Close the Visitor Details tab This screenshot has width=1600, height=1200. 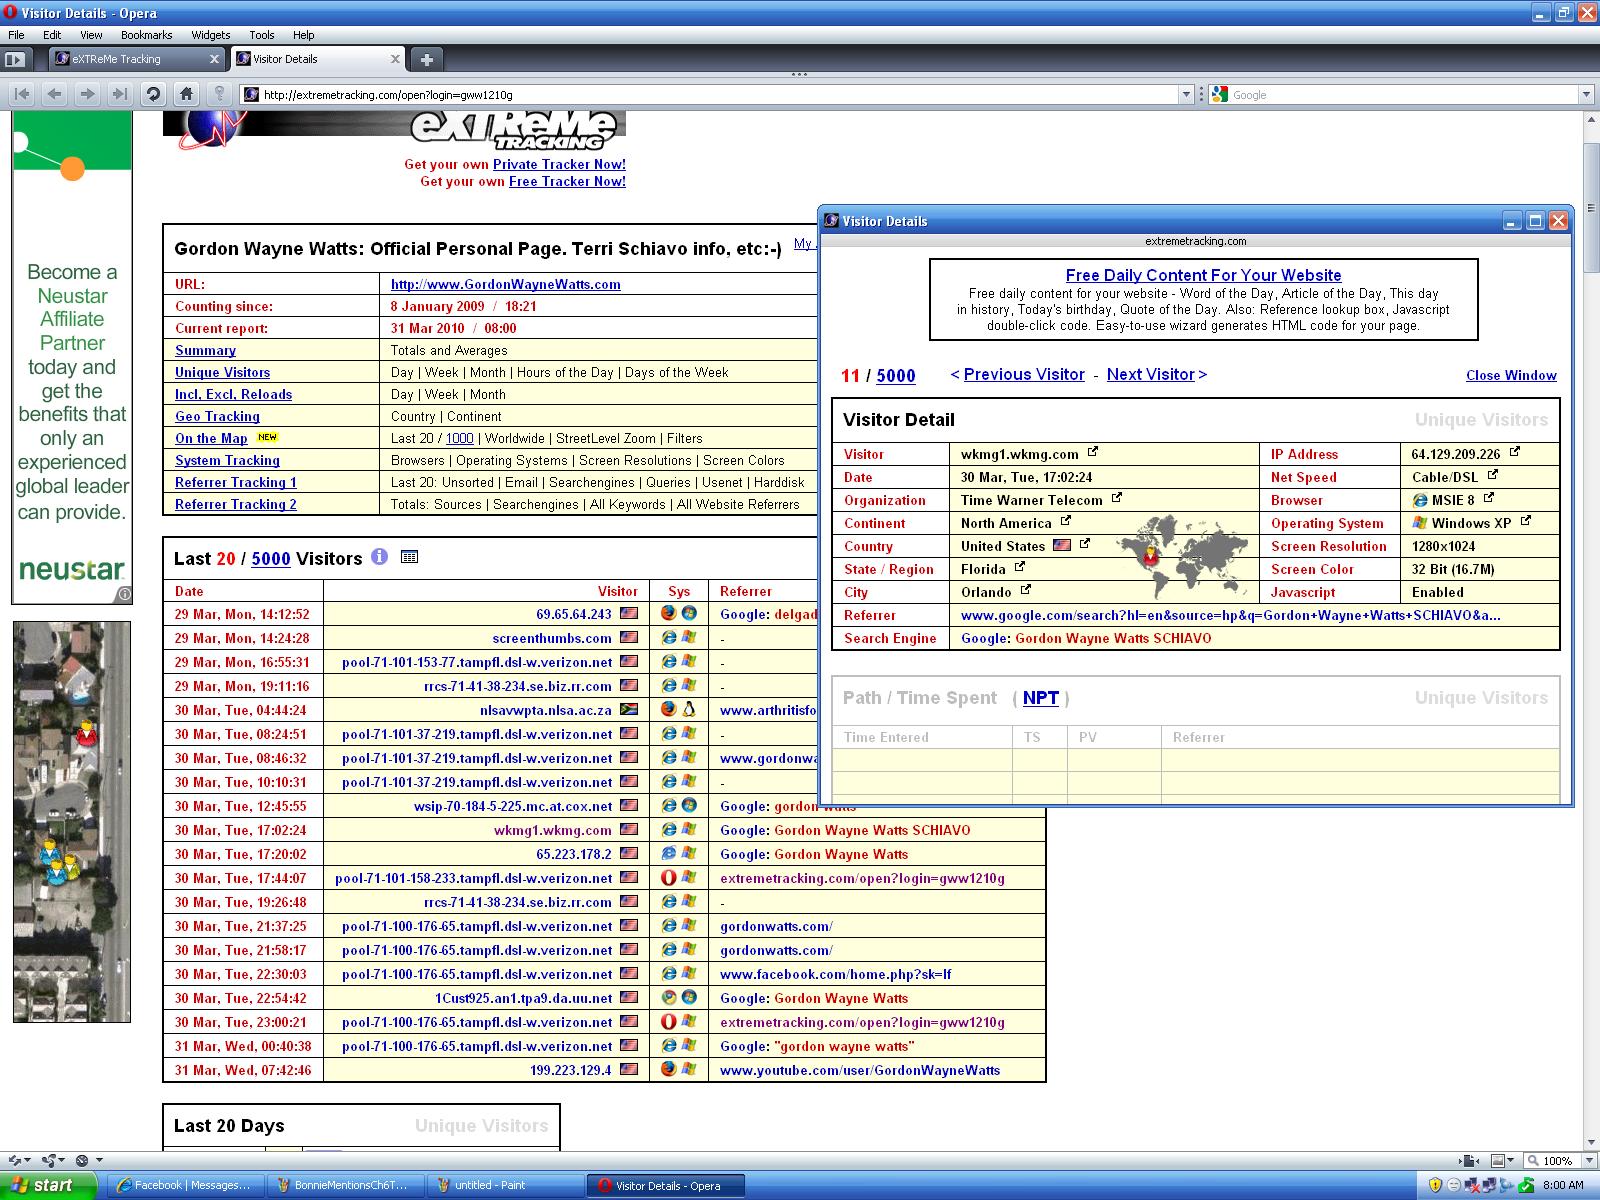click(x=395, y=59)
